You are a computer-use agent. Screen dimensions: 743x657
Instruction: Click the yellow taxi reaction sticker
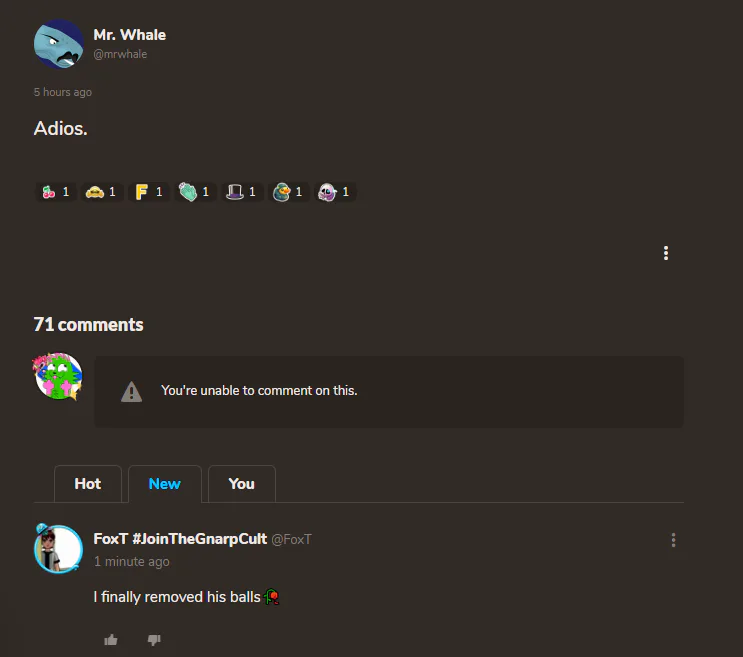click(x=102, y=192)
